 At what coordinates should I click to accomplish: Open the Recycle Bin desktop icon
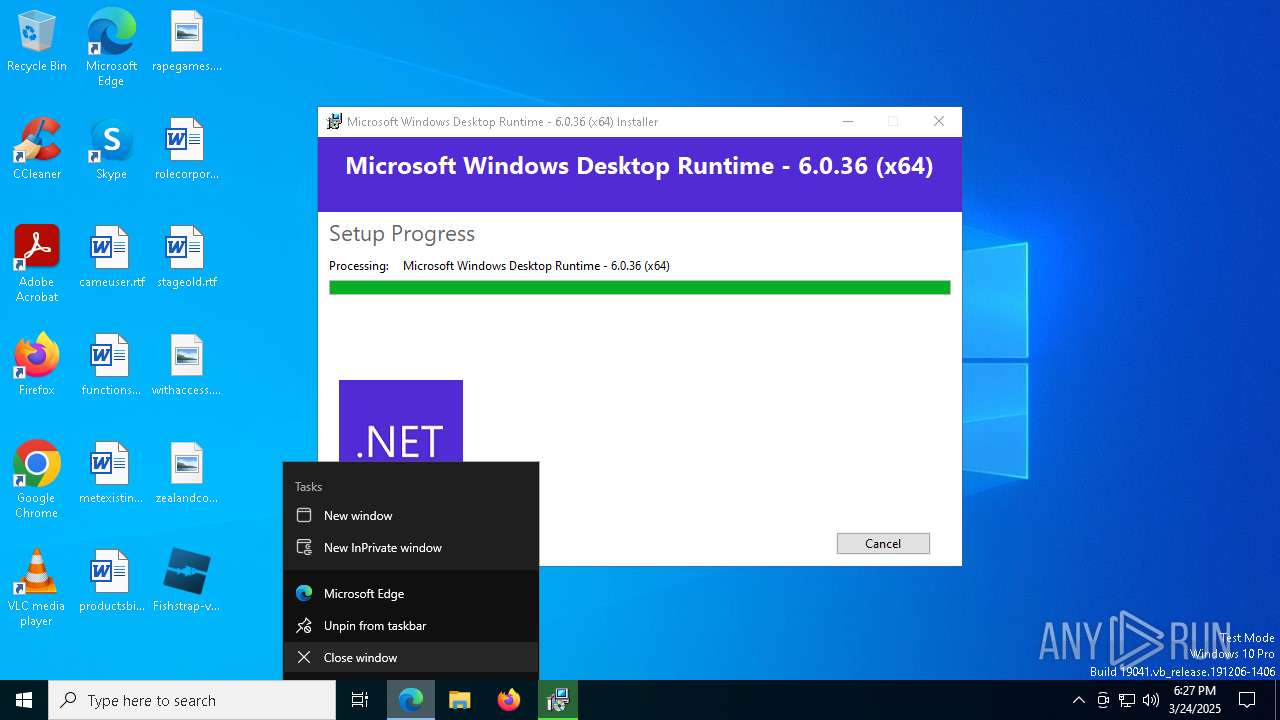pyautogui.click(x=37, y=42)
